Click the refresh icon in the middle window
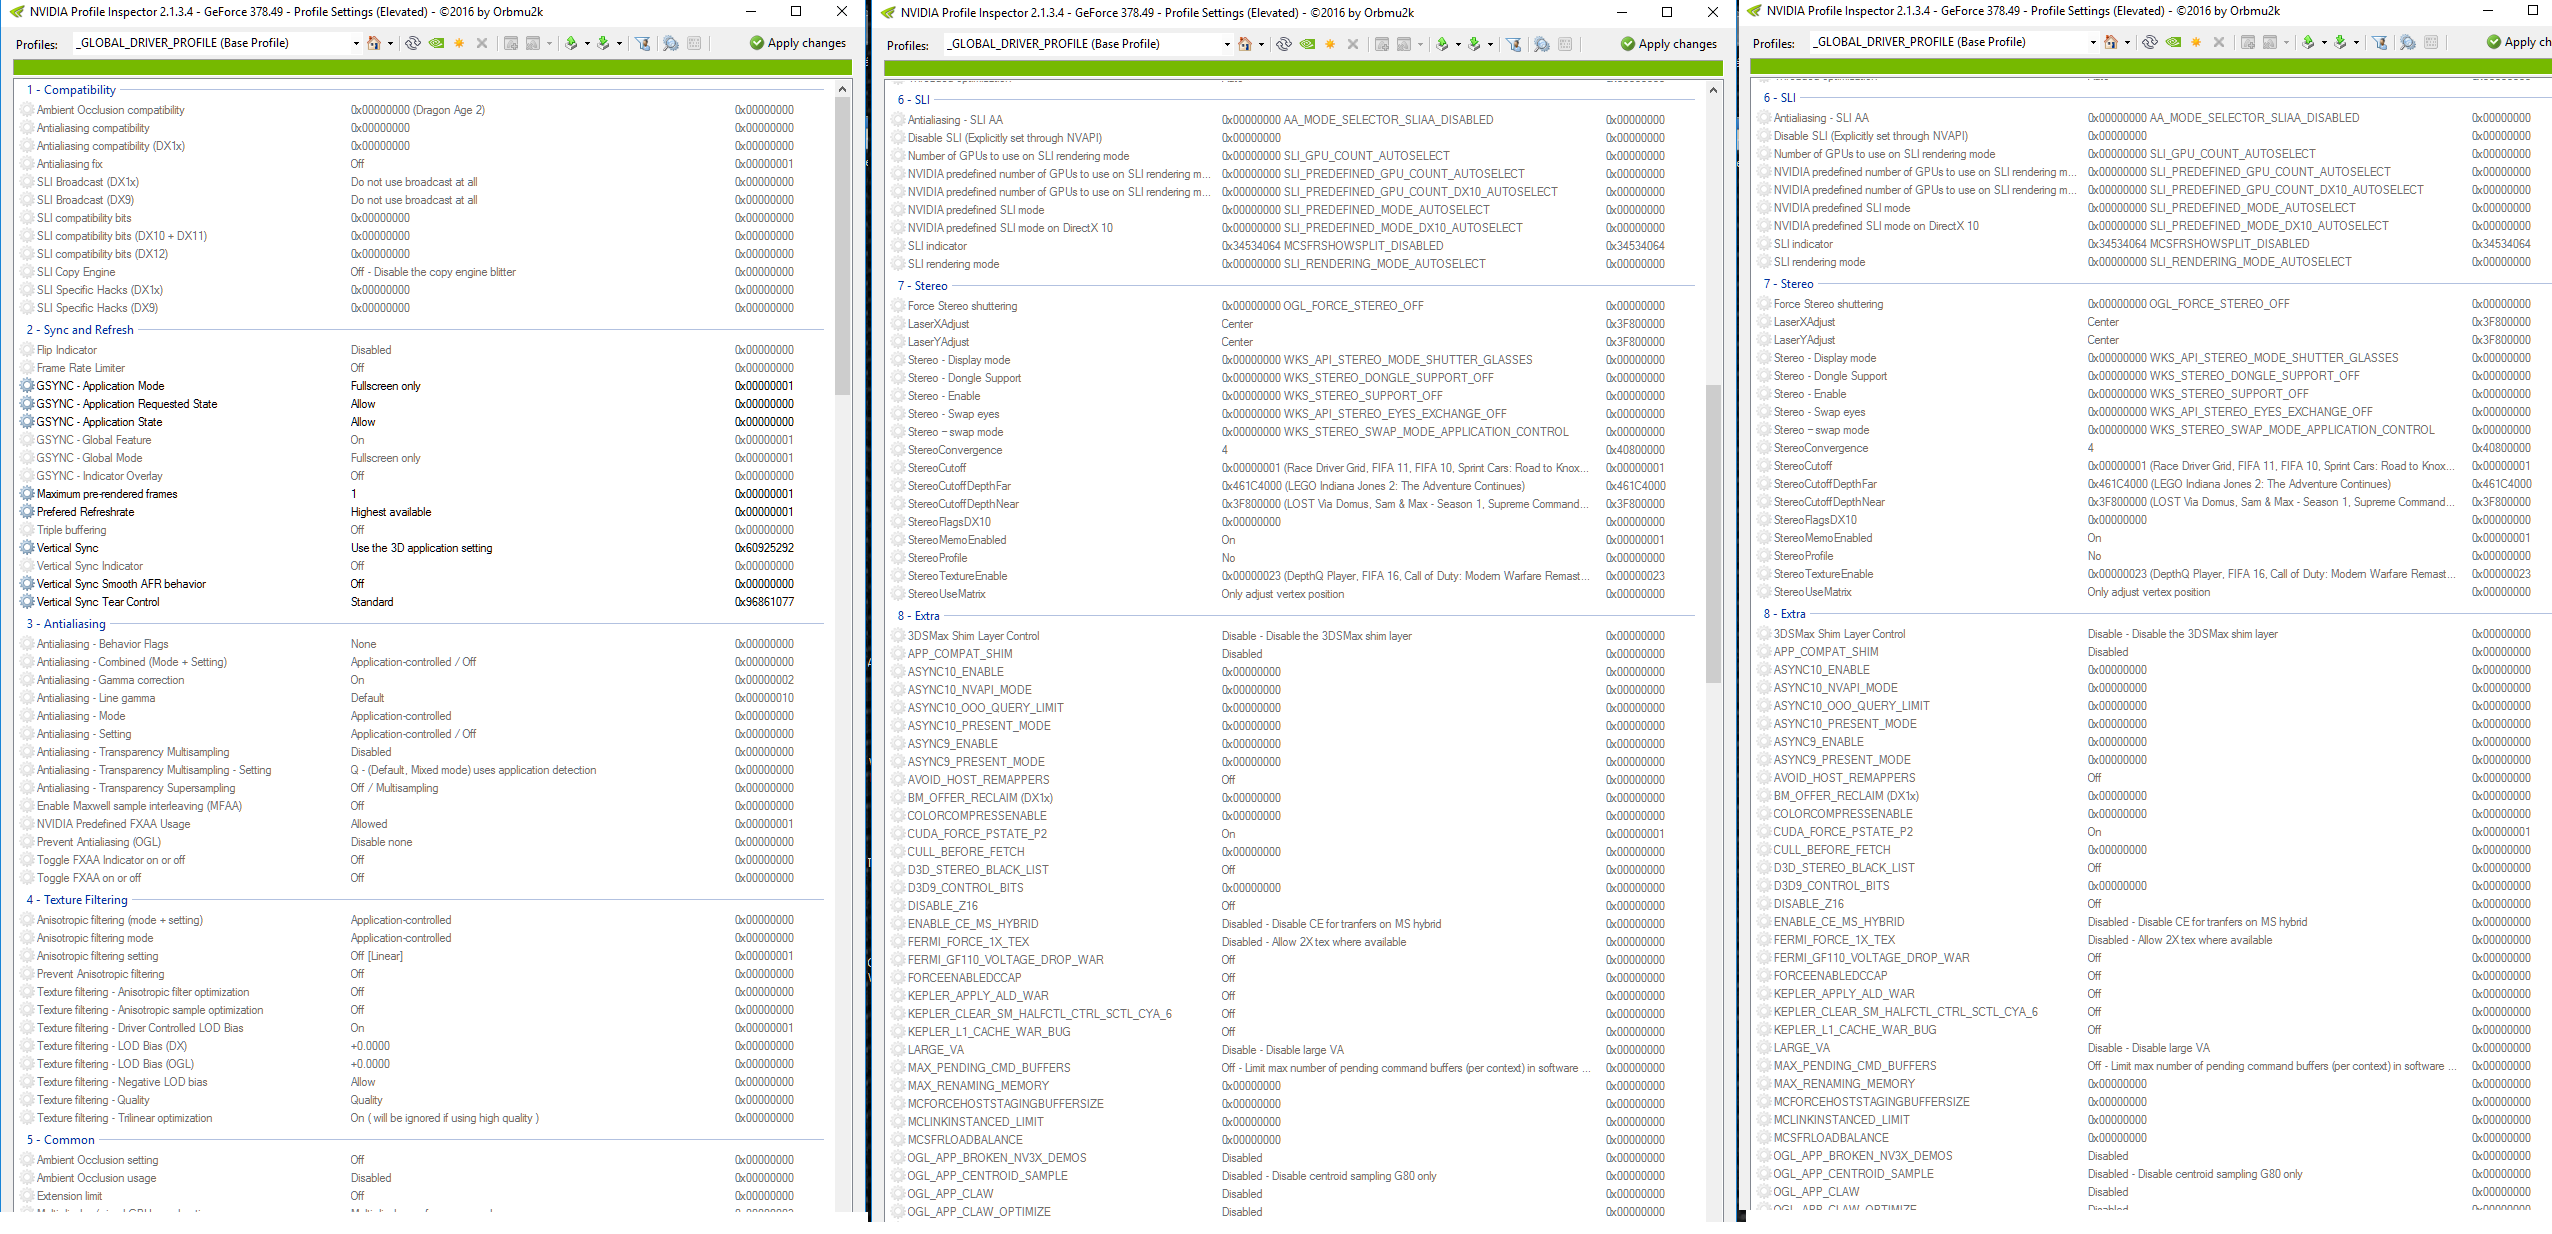The height and width of the screenshot is (1234, 2552). pos(1283,44)
